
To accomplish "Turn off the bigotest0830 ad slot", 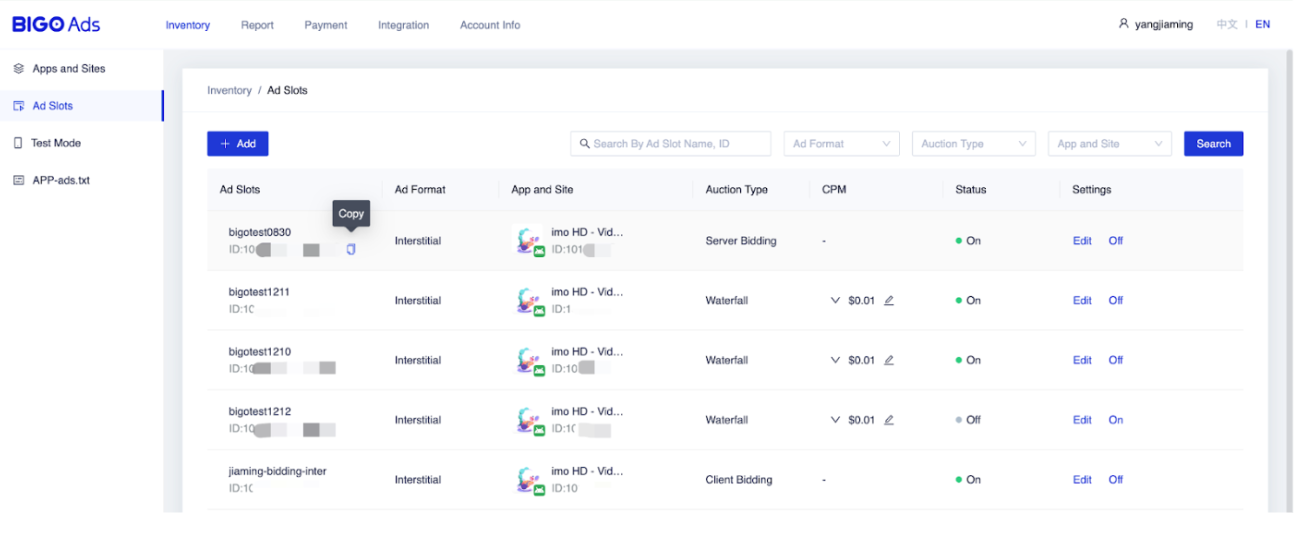I will [x=1115, y=241].
